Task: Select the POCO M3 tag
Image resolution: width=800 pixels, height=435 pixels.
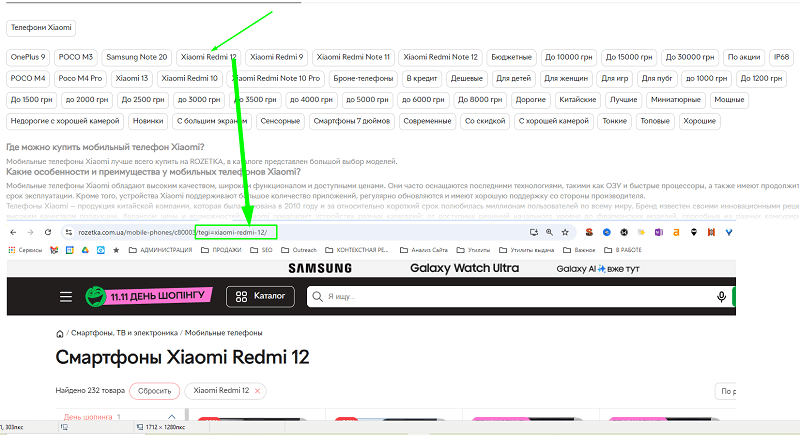Action: [76, 57]
